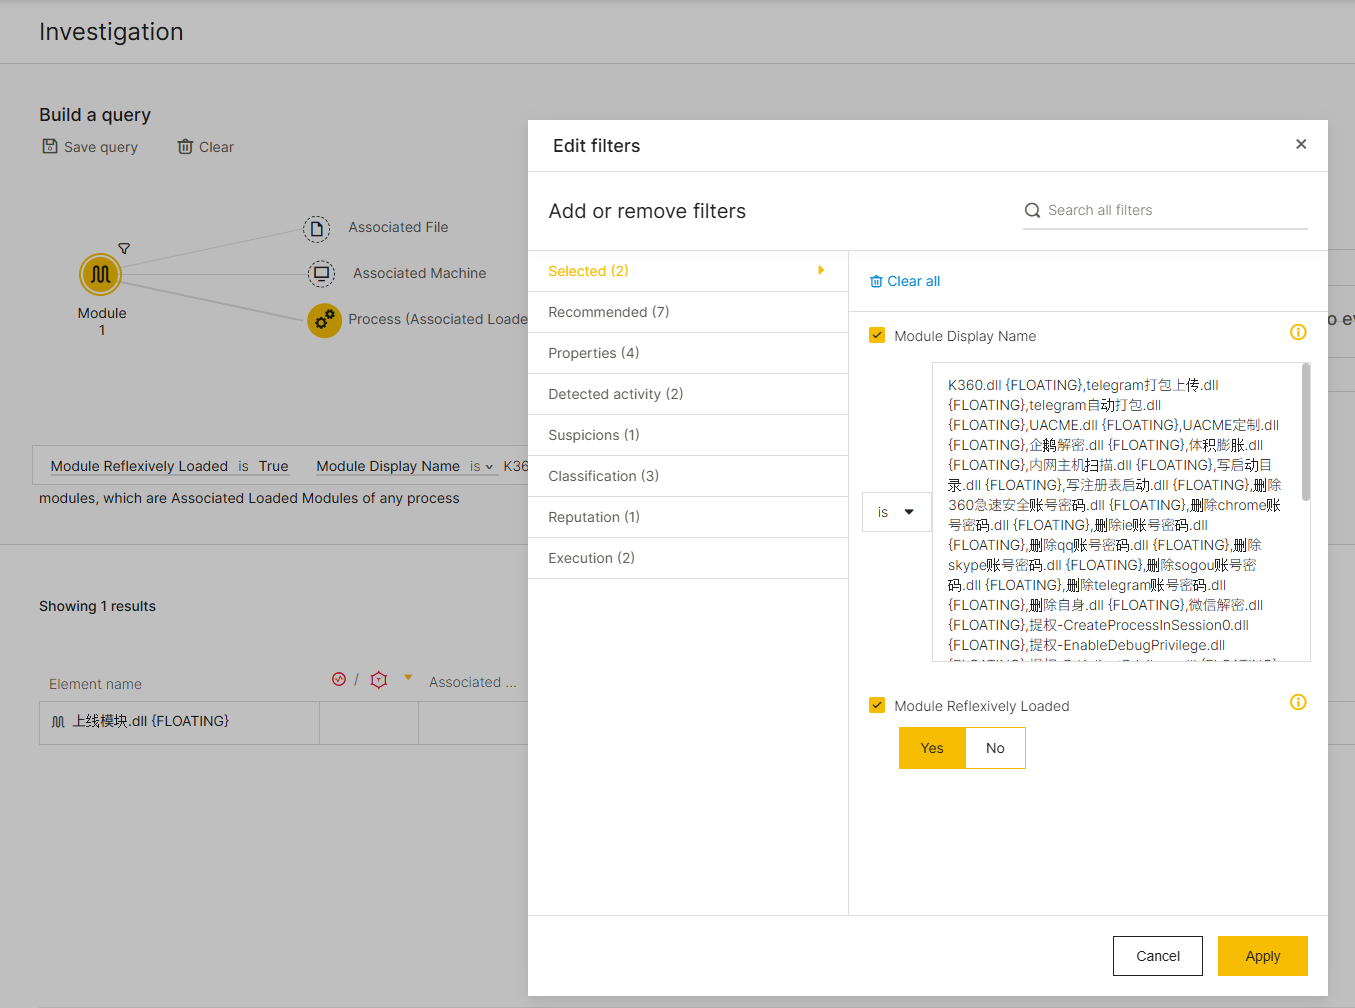Click the Clear trash icon in query builder
Screen dimensions: 1355x1008
coord(185,147)
